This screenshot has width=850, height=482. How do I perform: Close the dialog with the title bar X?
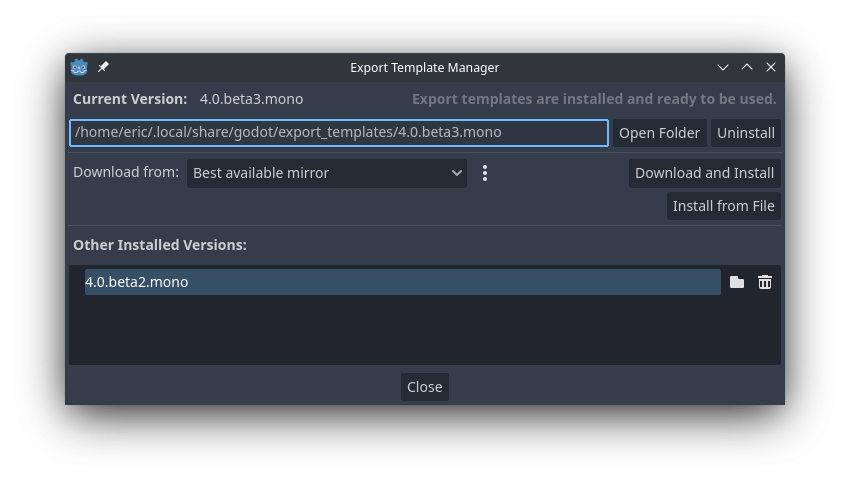point(771,67)
